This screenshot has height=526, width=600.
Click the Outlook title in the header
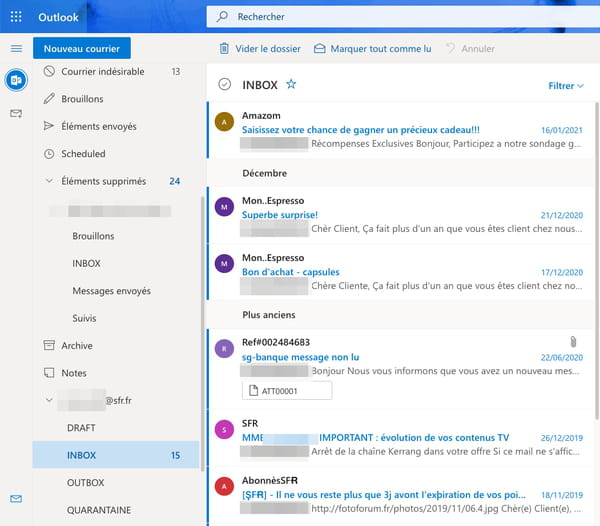point(58,17)
